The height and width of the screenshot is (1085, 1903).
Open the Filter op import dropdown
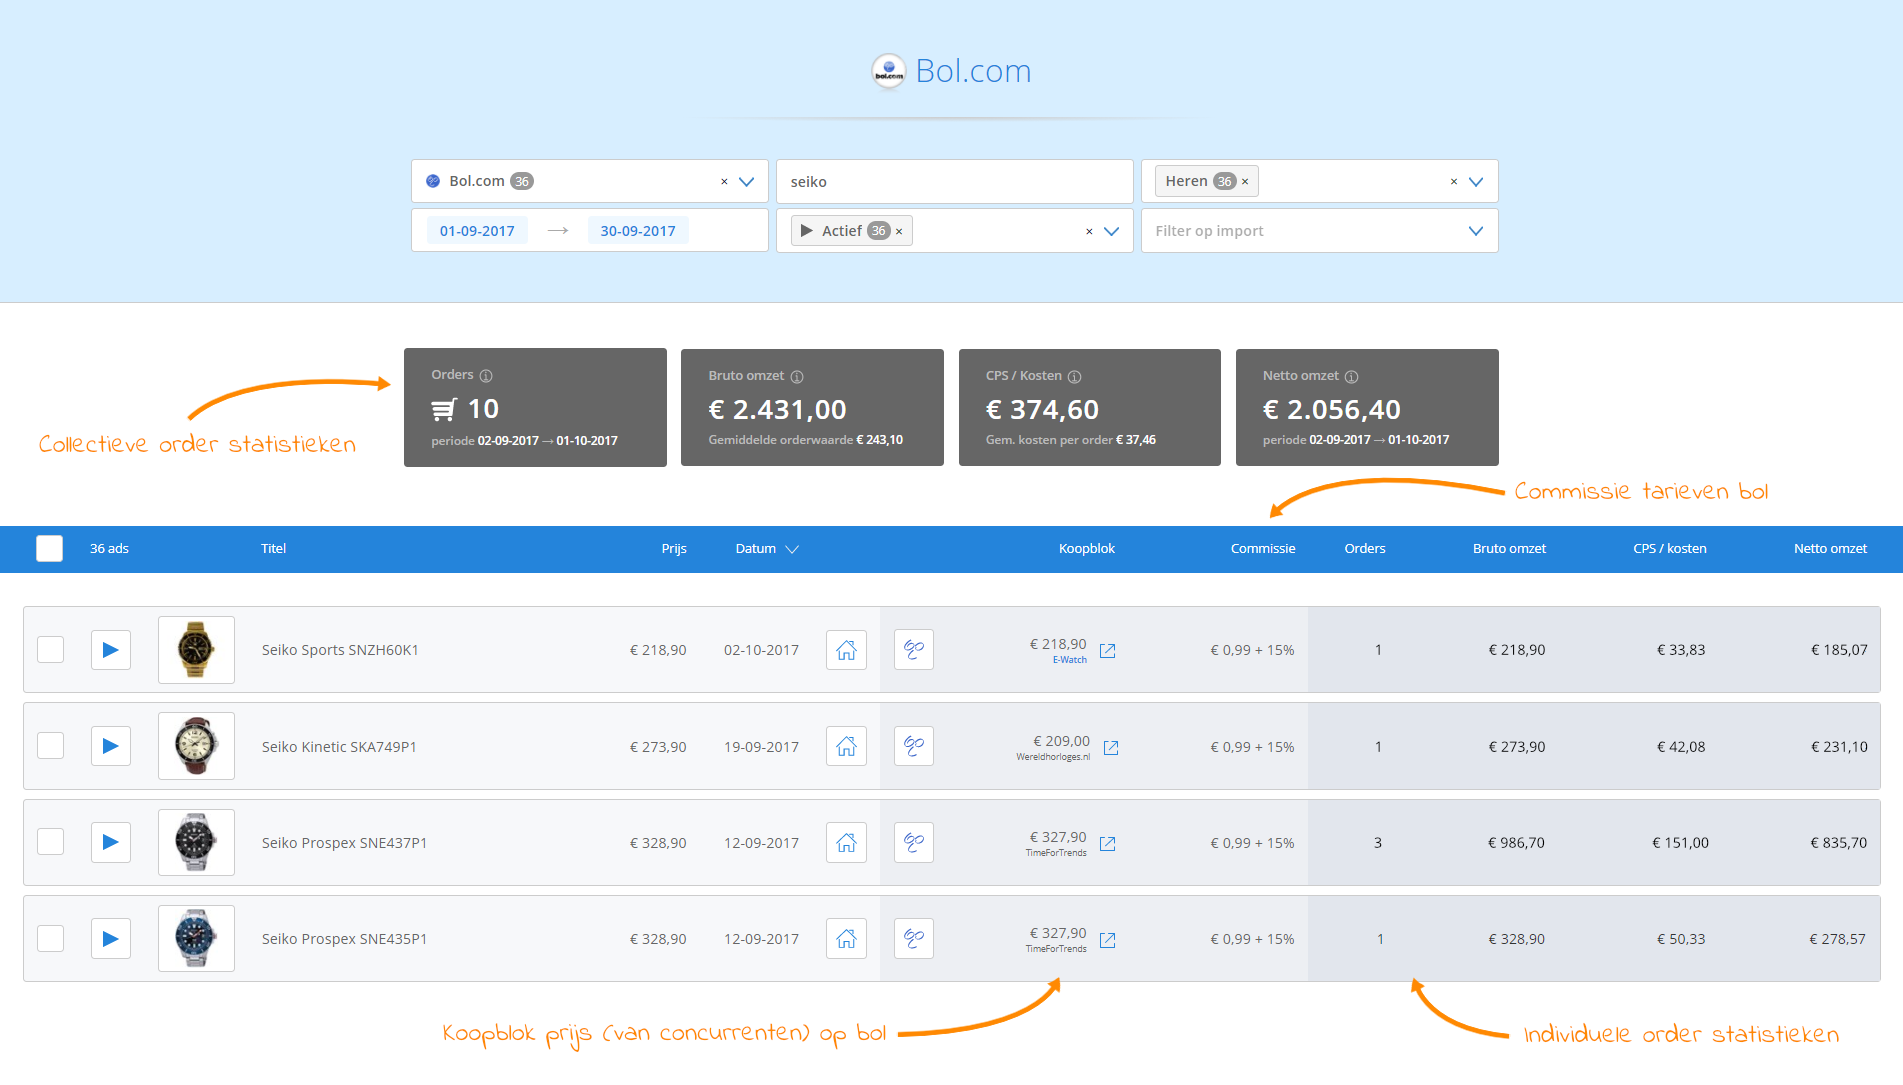tap(1319, 231)
